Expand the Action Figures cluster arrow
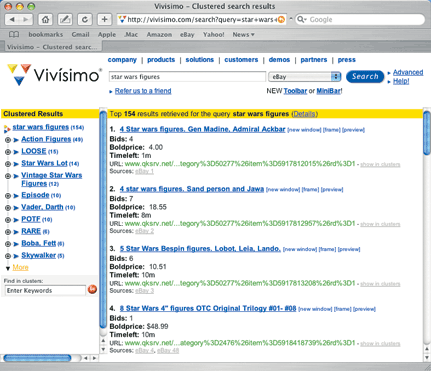The height and width of the screenshot is (371, 431). coord(16,140)
